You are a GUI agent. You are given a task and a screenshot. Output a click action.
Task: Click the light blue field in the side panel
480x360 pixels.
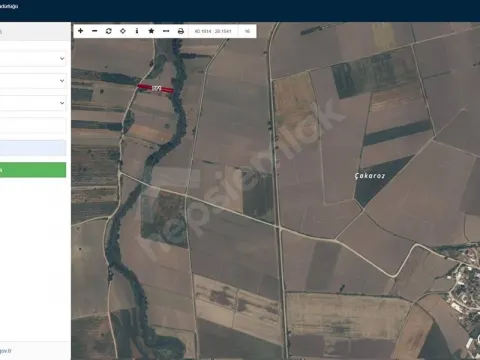coord(33,148)
